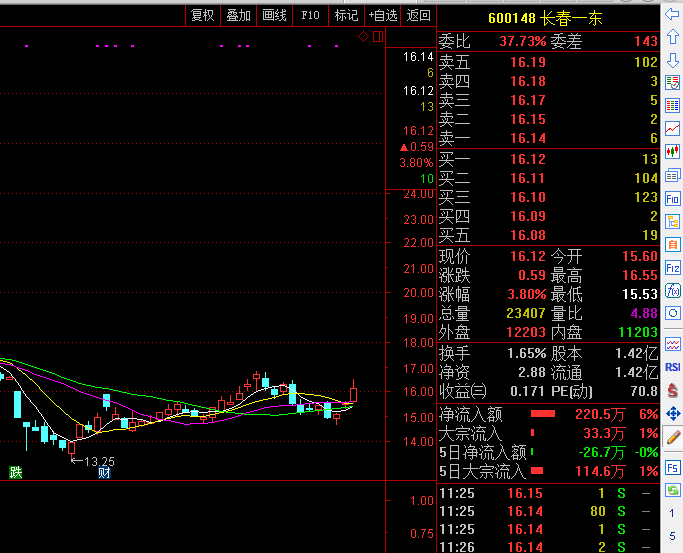Click the blue four-way move arrows icon
The image size is (683, 553).
pyautogui.click(x=673, y=413)
